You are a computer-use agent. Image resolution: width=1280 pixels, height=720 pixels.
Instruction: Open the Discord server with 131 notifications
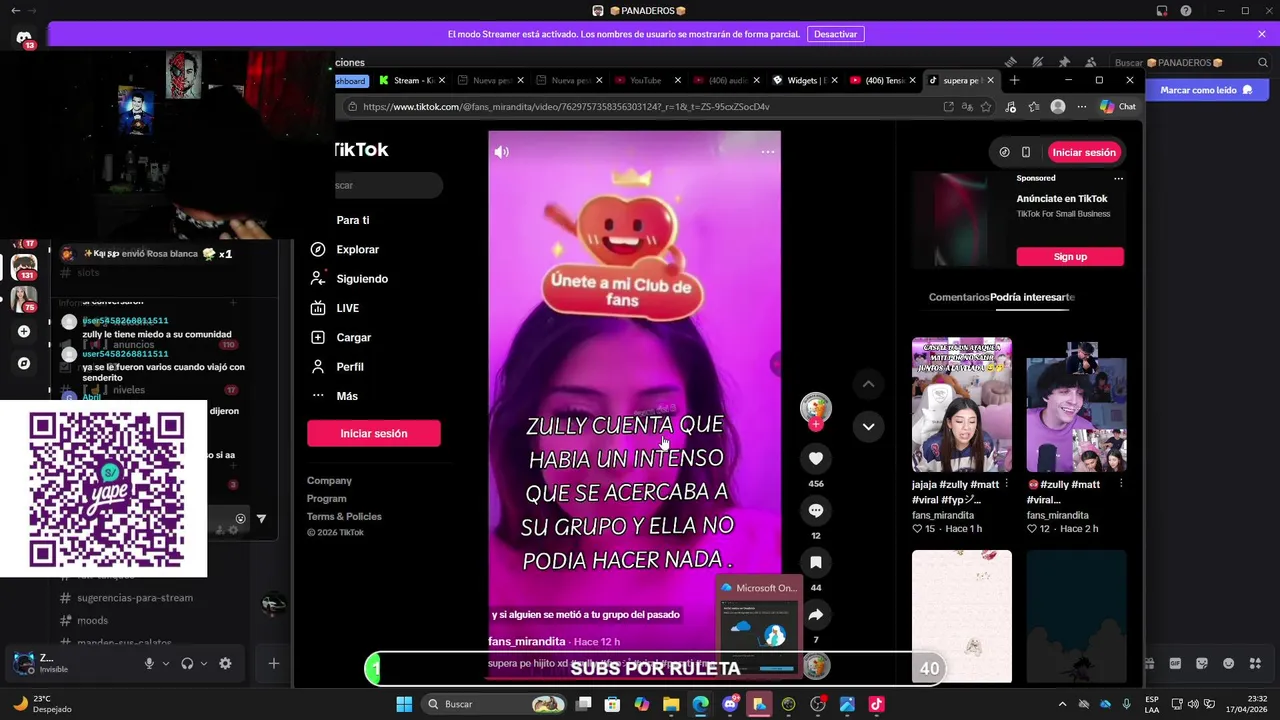[x=24, y=267]
